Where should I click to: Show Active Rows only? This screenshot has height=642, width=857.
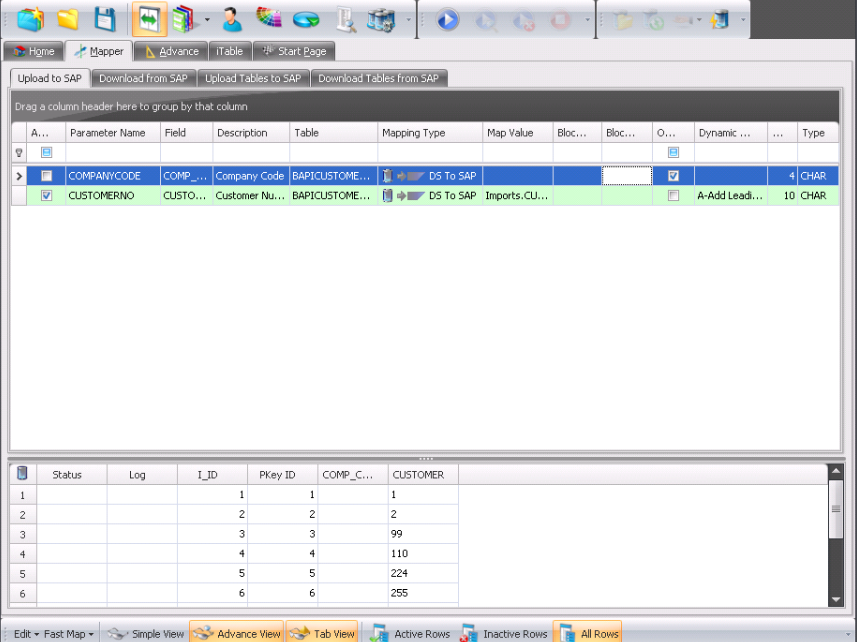click(x=410, y=634)
